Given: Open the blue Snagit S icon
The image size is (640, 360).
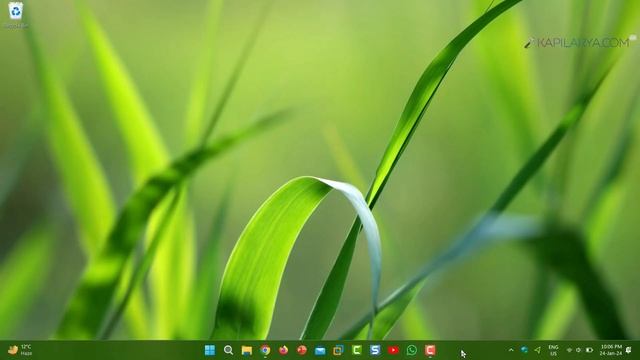Looking at the screenshot, I should [375, 350].
